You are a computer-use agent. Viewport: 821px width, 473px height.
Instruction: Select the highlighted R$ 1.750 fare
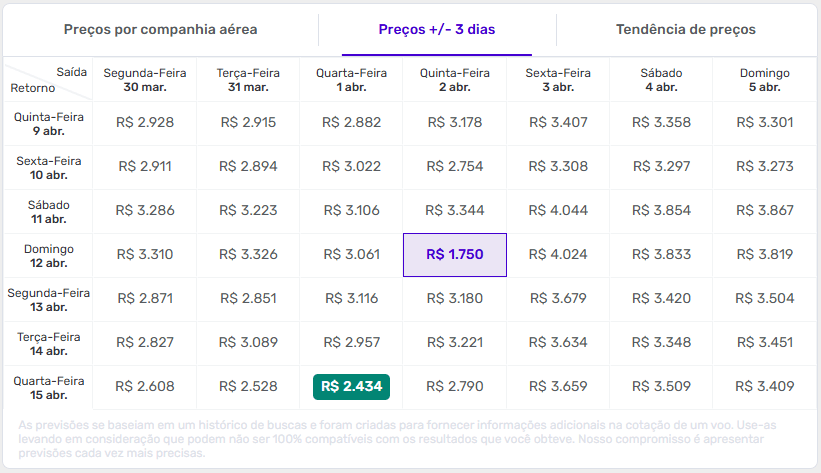(454, 255)
